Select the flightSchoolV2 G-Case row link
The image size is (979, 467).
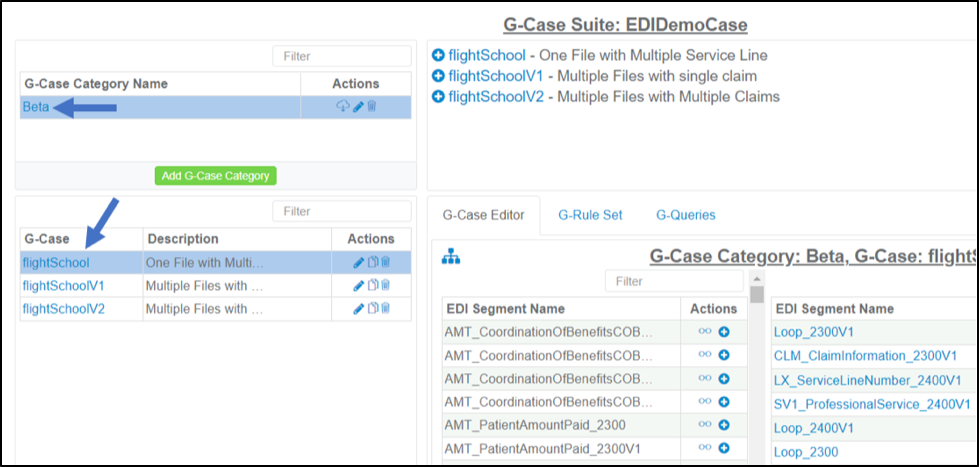coord(64,309)
